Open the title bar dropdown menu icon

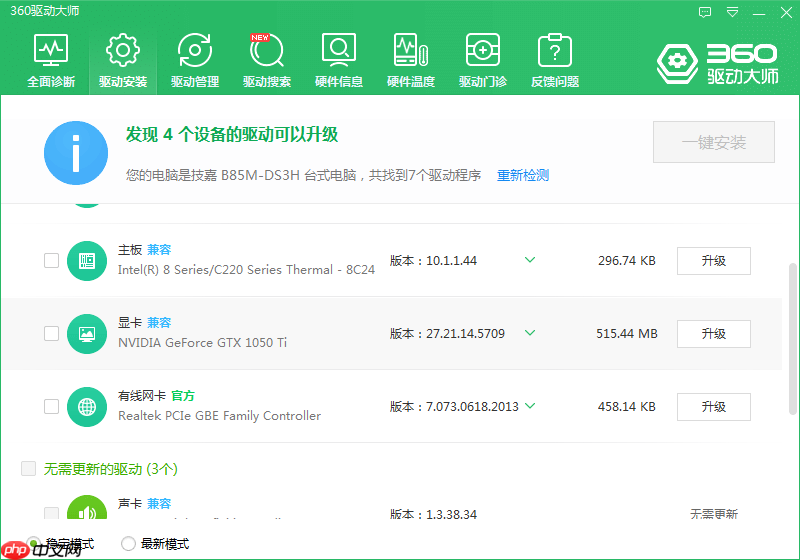pyautogui.click(x=732, y=12)
